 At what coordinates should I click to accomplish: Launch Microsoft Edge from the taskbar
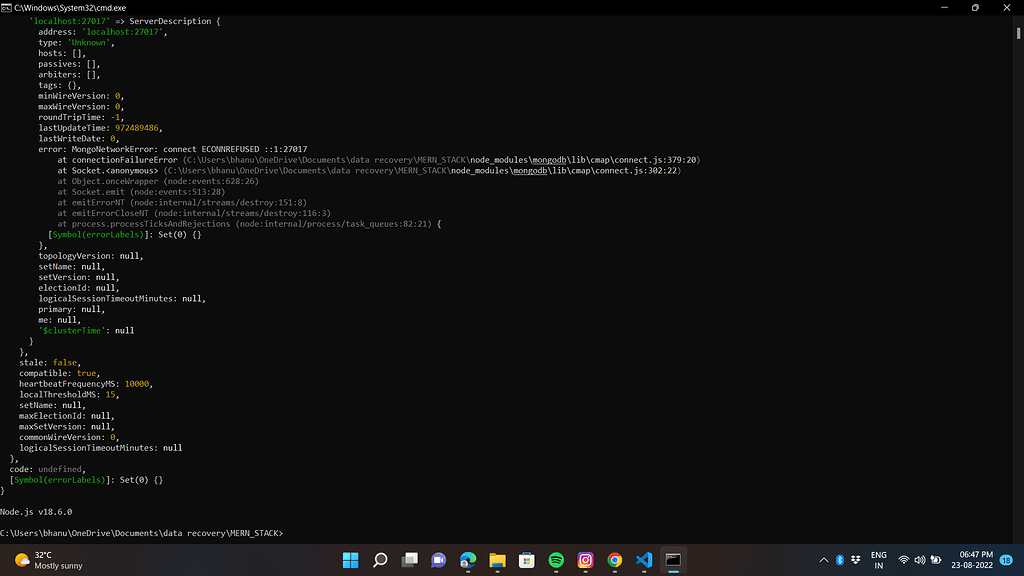468,560
